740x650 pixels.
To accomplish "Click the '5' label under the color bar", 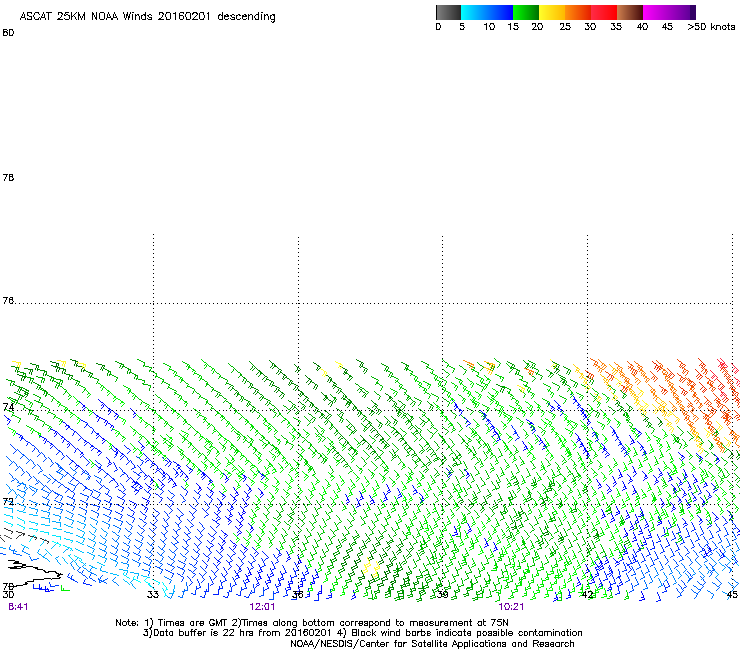I will pos(462,27).
